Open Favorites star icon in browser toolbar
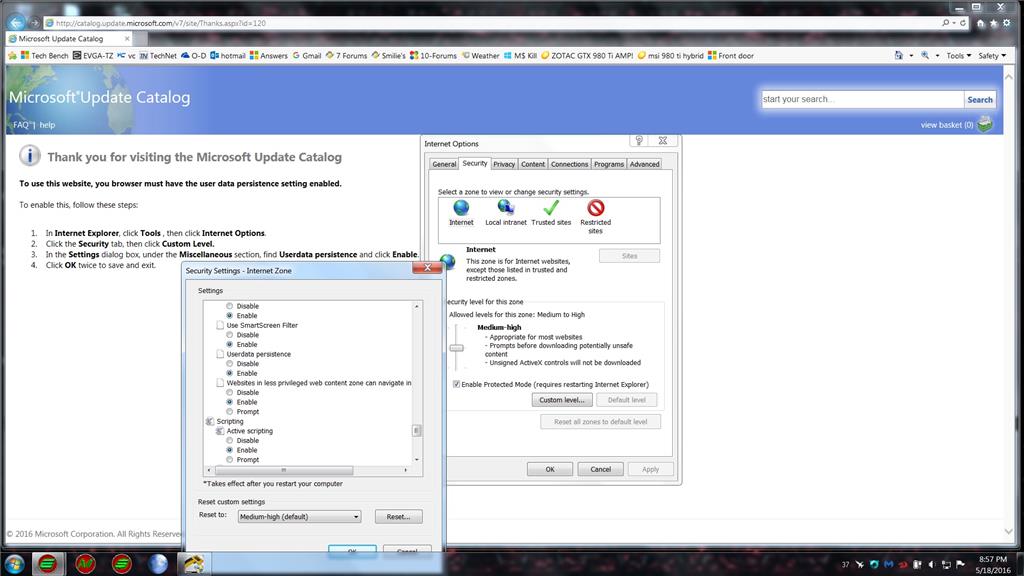This screenshot has width=1024, height=576. tap(993, 23)
